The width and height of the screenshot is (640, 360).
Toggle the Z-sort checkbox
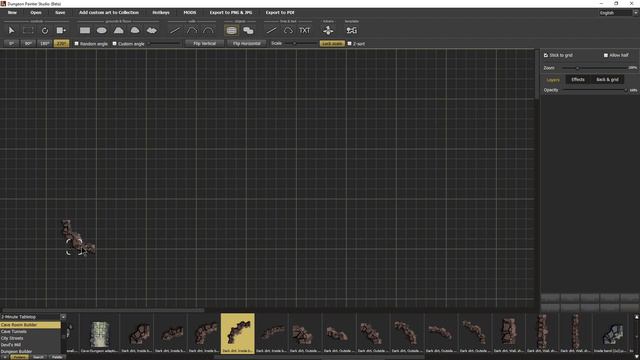tap(349, 43)
